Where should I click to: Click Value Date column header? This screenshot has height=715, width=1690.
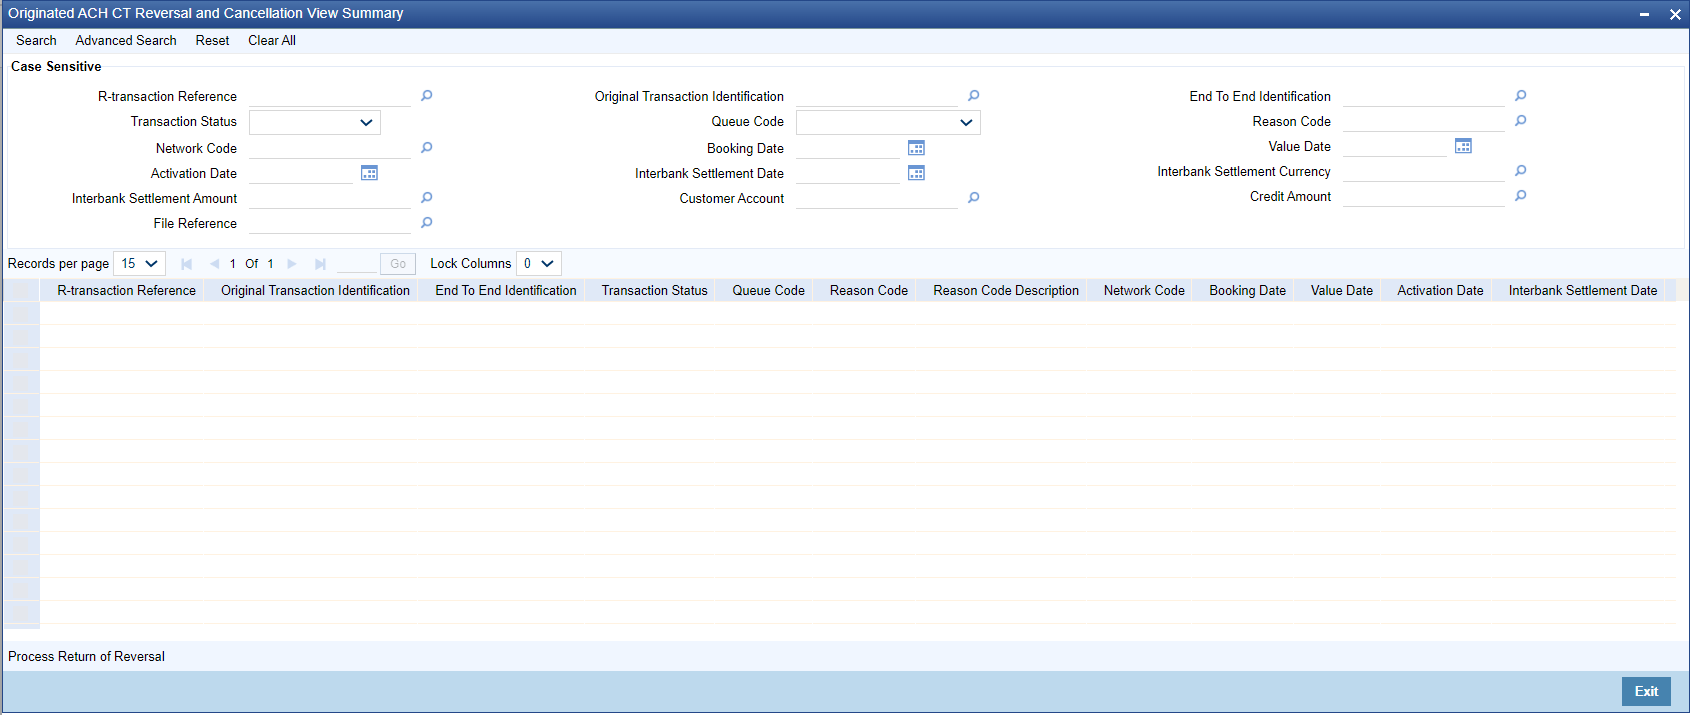(x=1341, y=291)
